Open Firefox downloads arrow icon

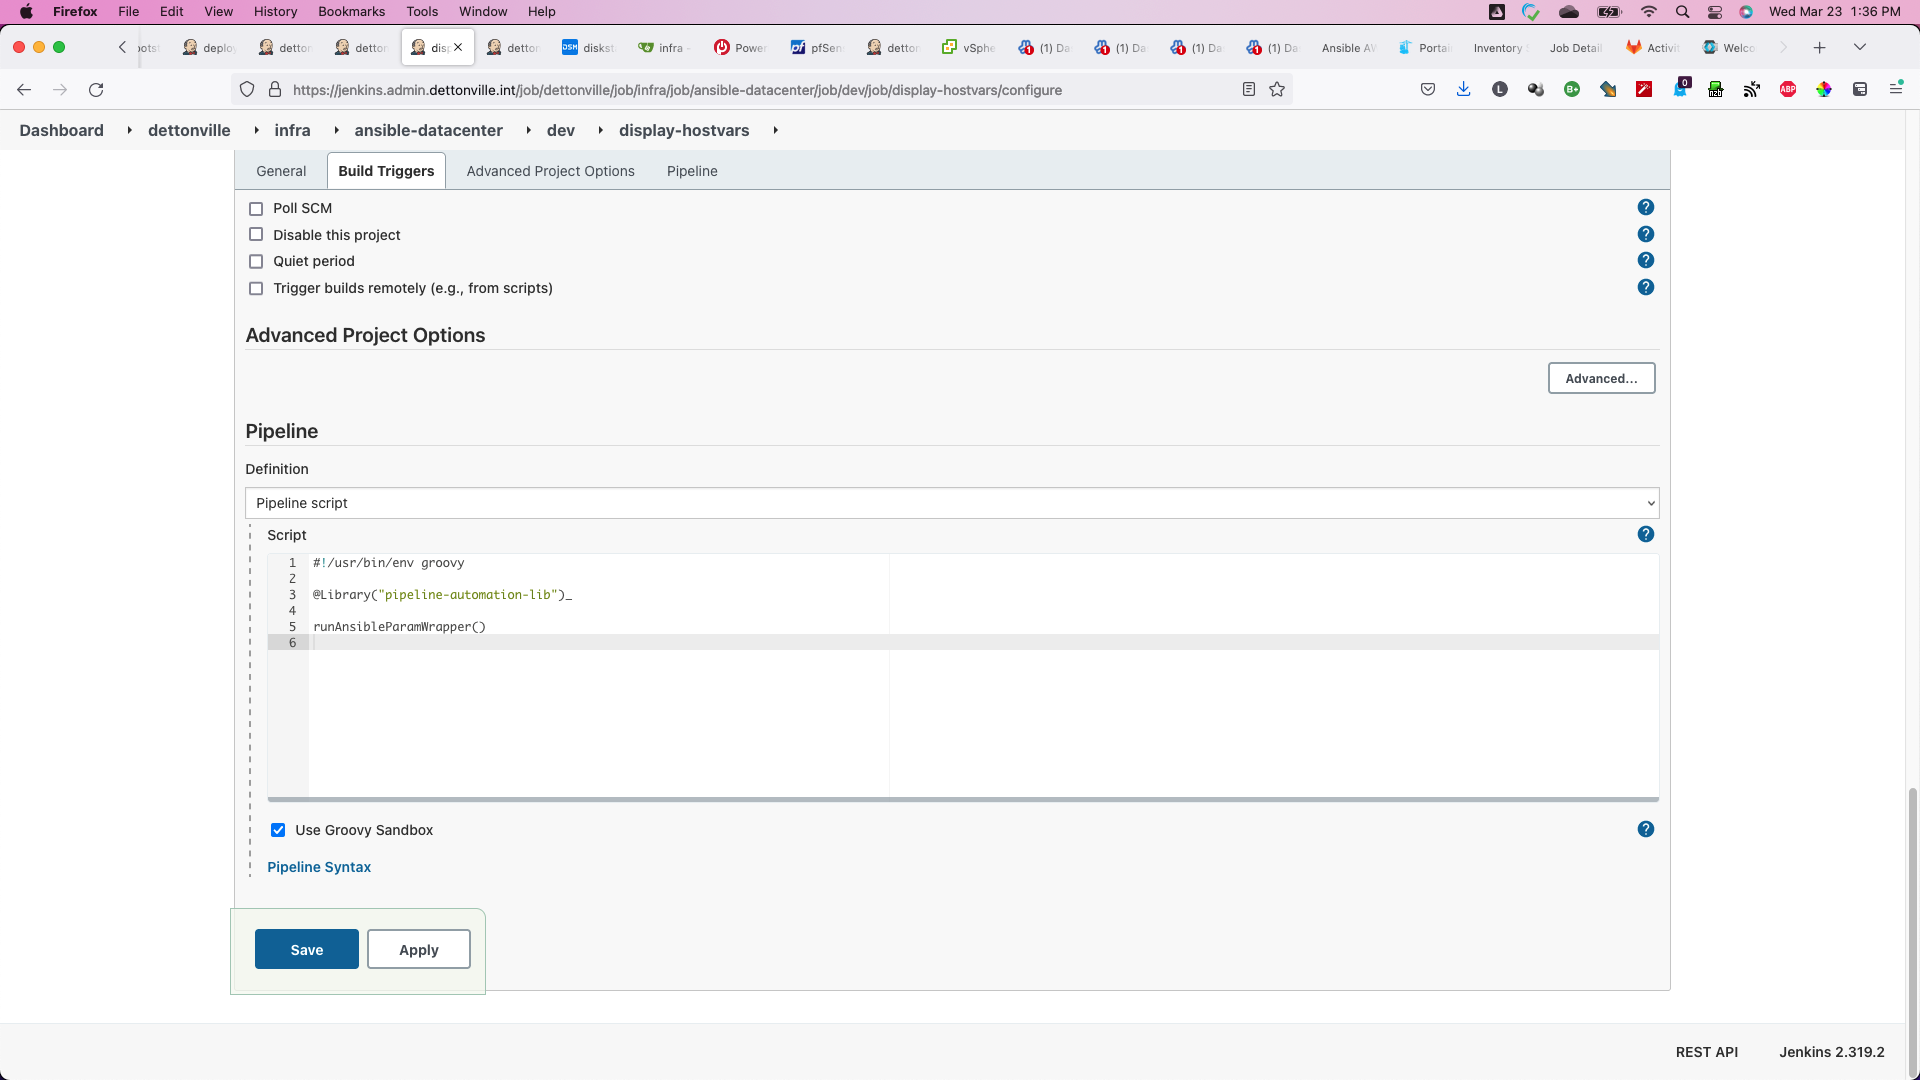pos(1463,90)
